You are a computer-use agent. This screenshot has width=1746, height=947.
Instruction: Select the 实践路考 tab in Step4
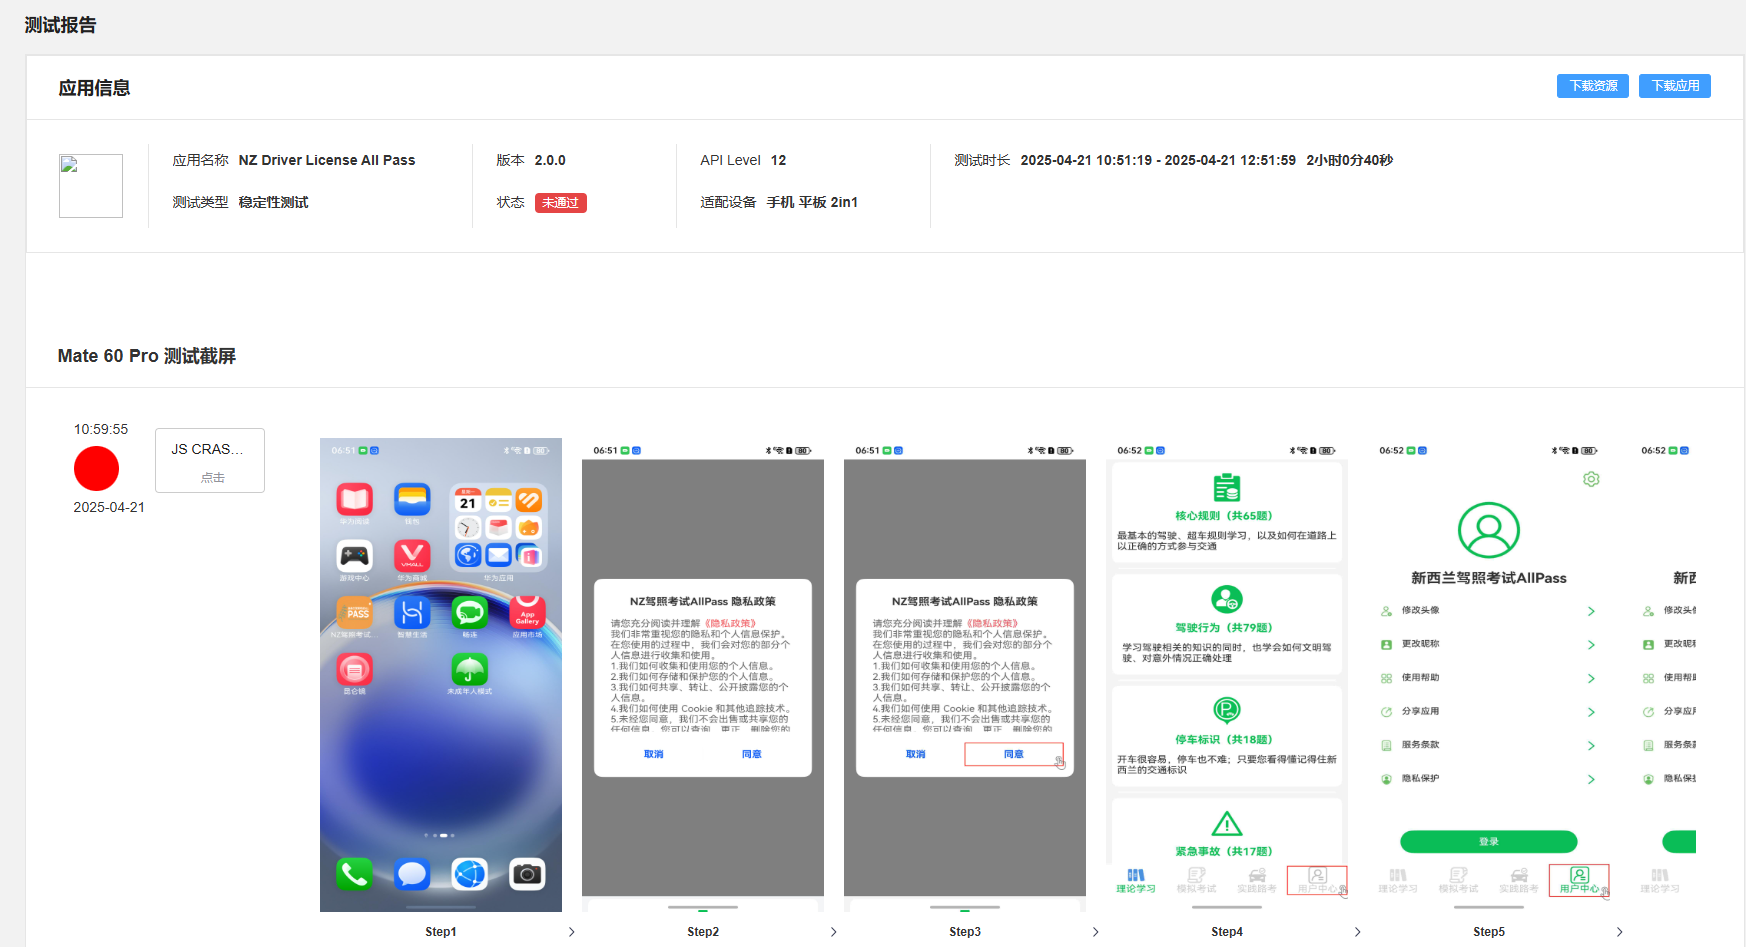[x=1257, y=881]
